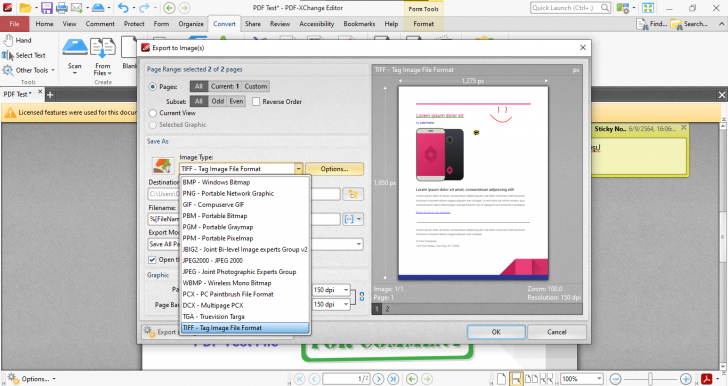
Task: Click the red Adobe PDF launch icon
Action: (707, 379)
